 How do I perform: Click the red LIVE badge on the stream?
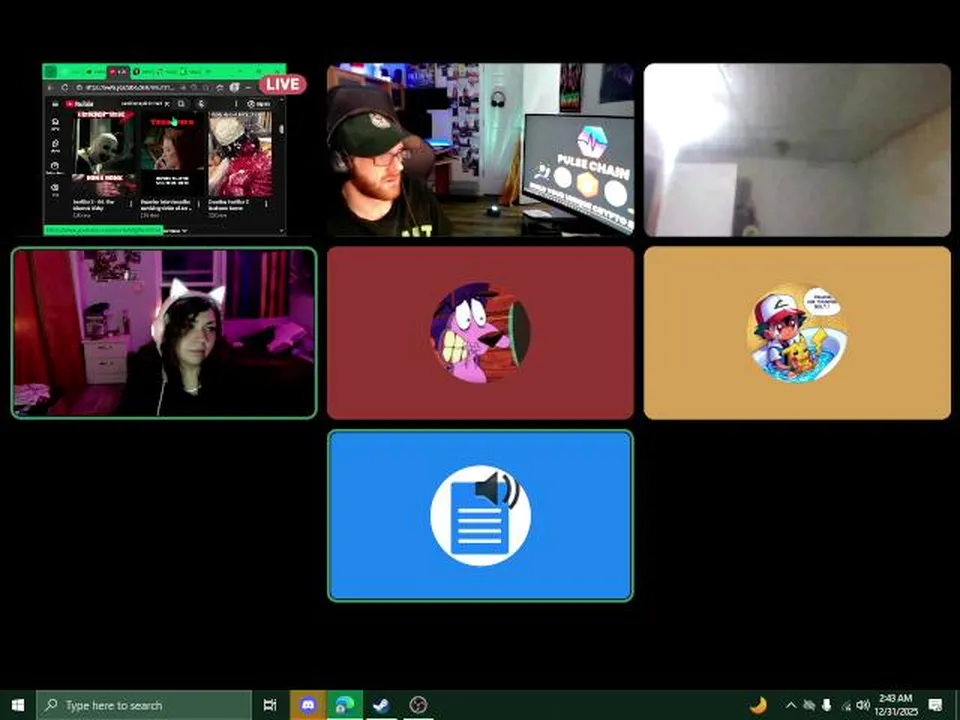[283, 84]
